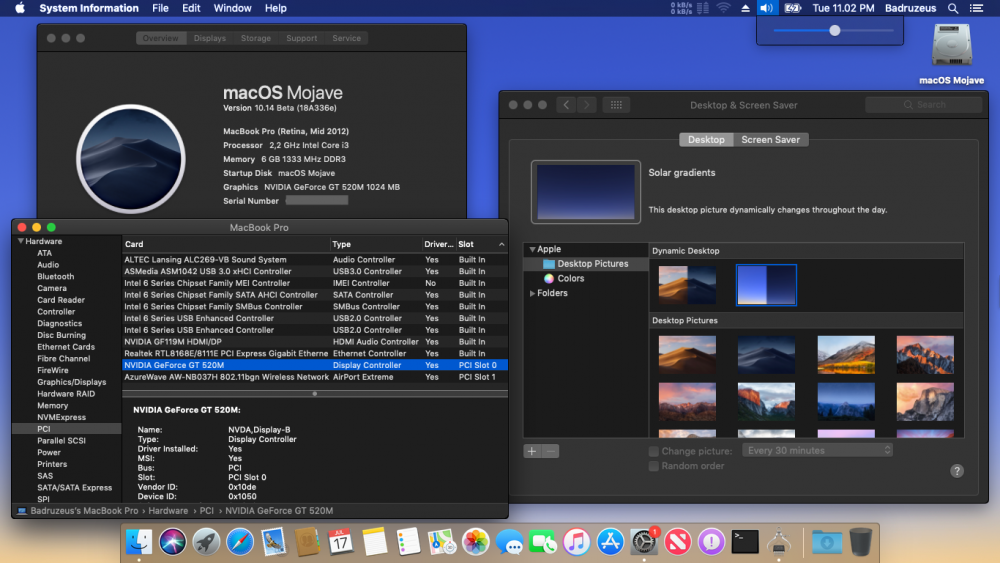Open Safari from the Dock
The height and width of the screenshot is (563, 1000).
240,541
